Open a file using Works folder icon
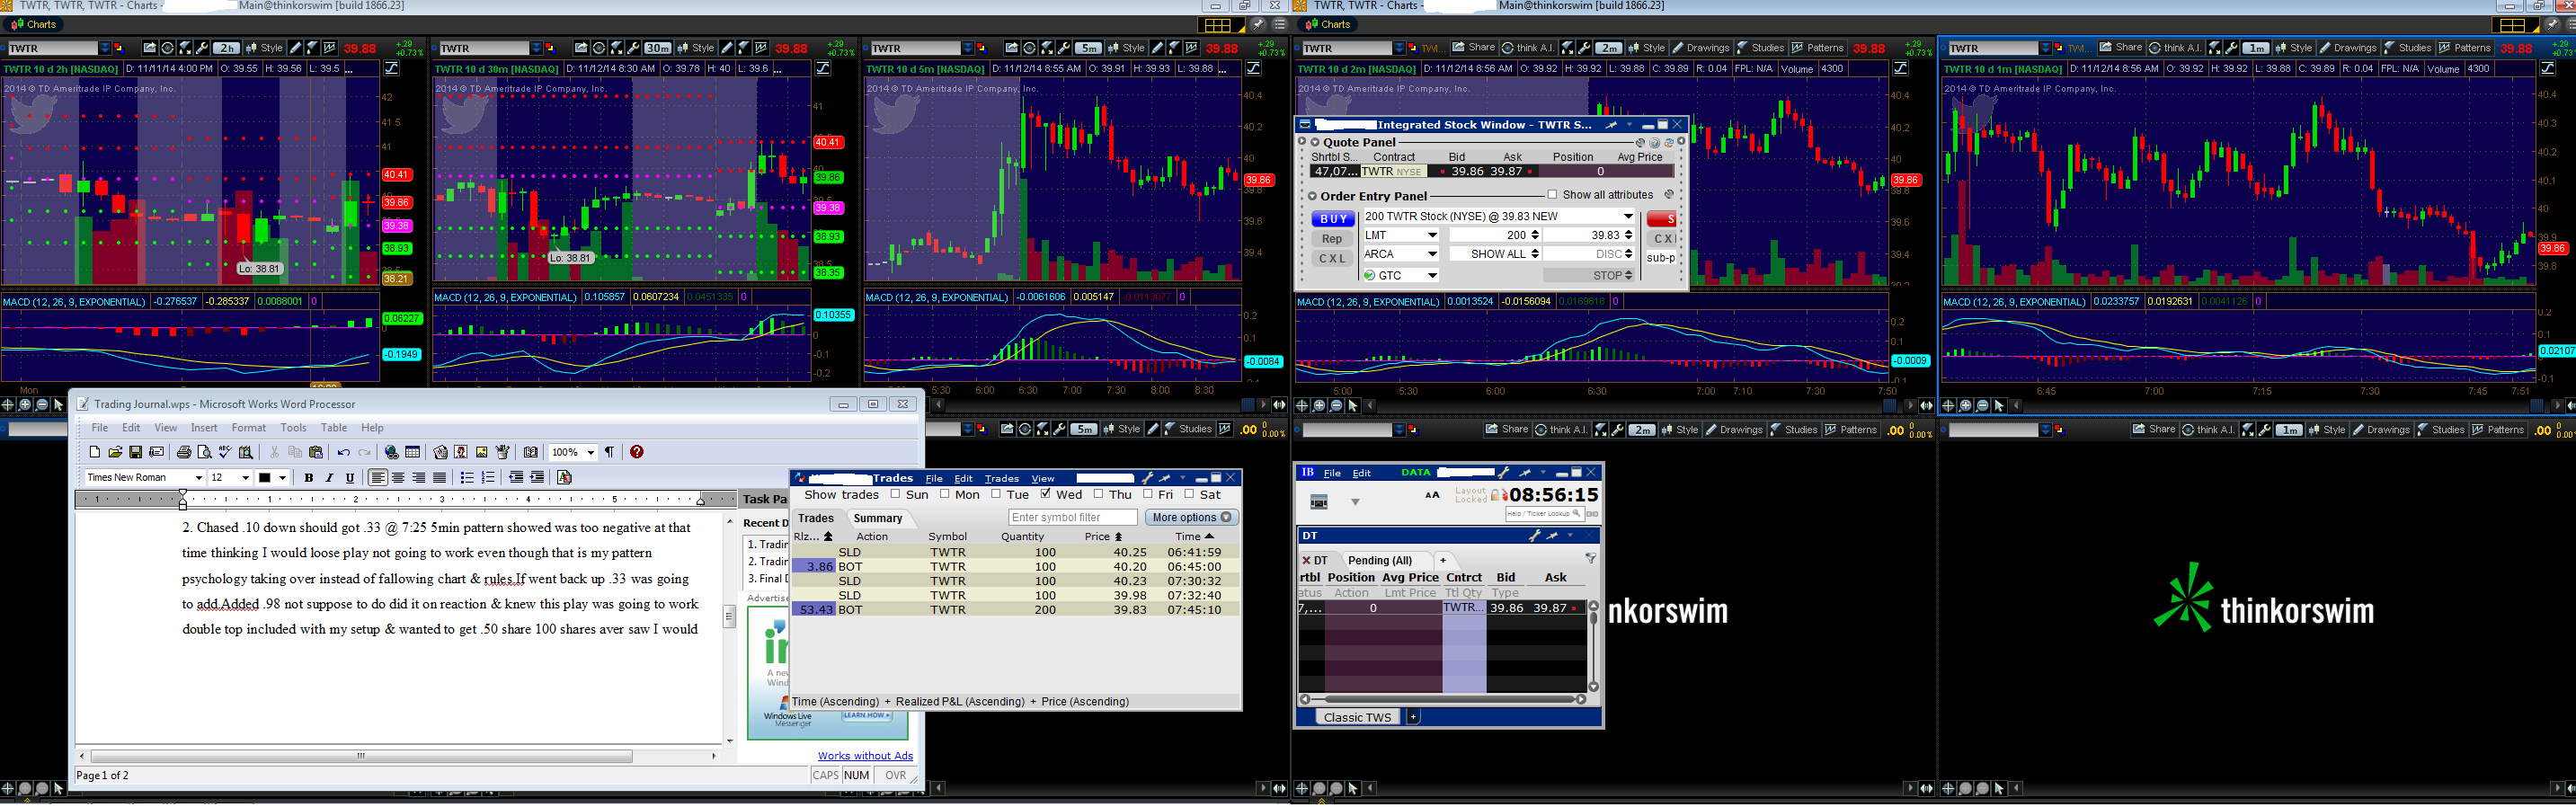The height and width of the screenshot is (807, 2576). pos(115,453)
